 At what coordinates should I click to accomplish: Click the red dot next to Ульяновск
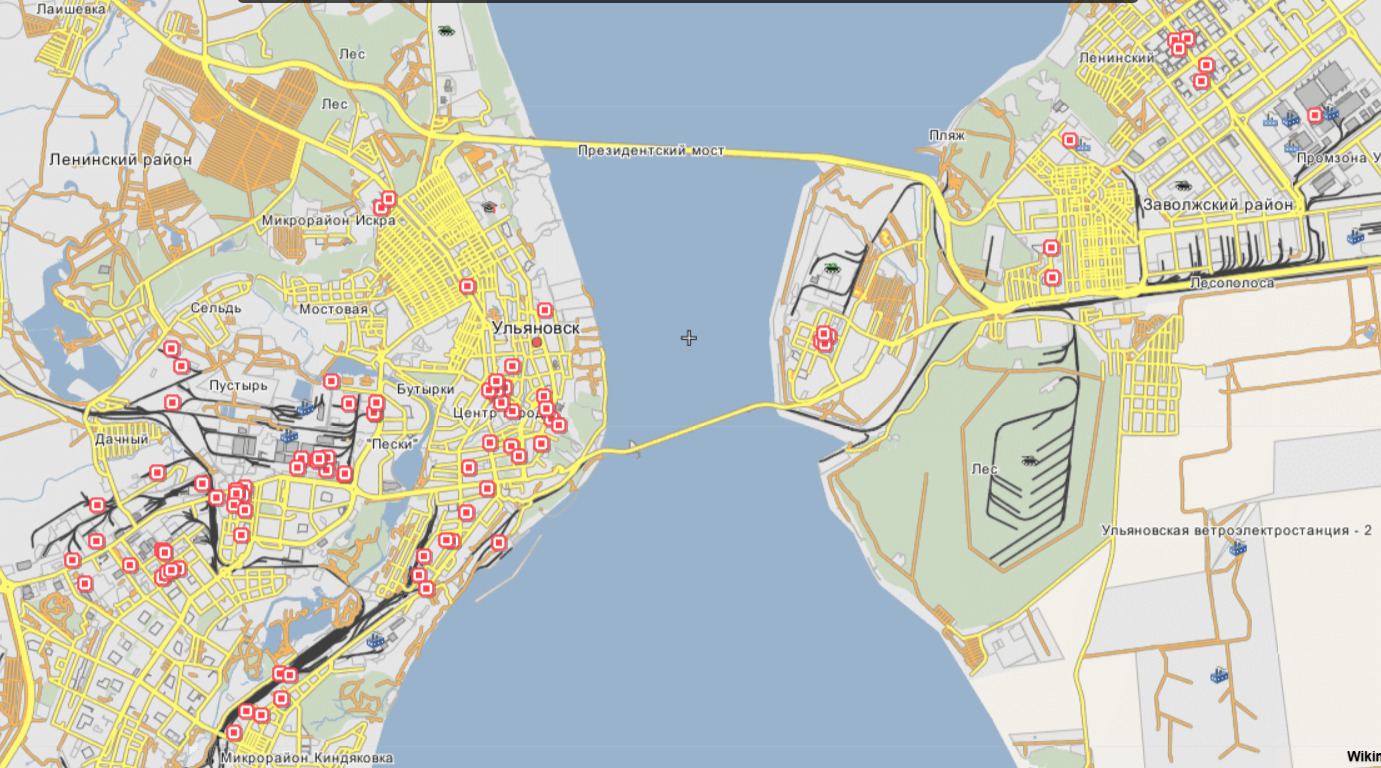click(537, 342)
